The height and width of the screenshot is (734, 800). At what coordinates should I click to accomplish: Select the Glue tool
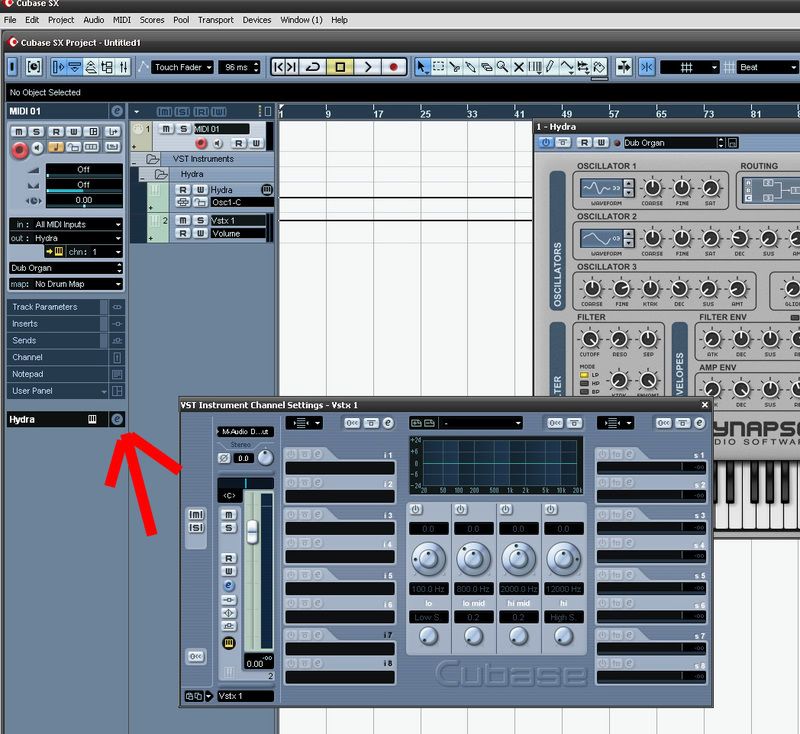(x=470, y=67)
